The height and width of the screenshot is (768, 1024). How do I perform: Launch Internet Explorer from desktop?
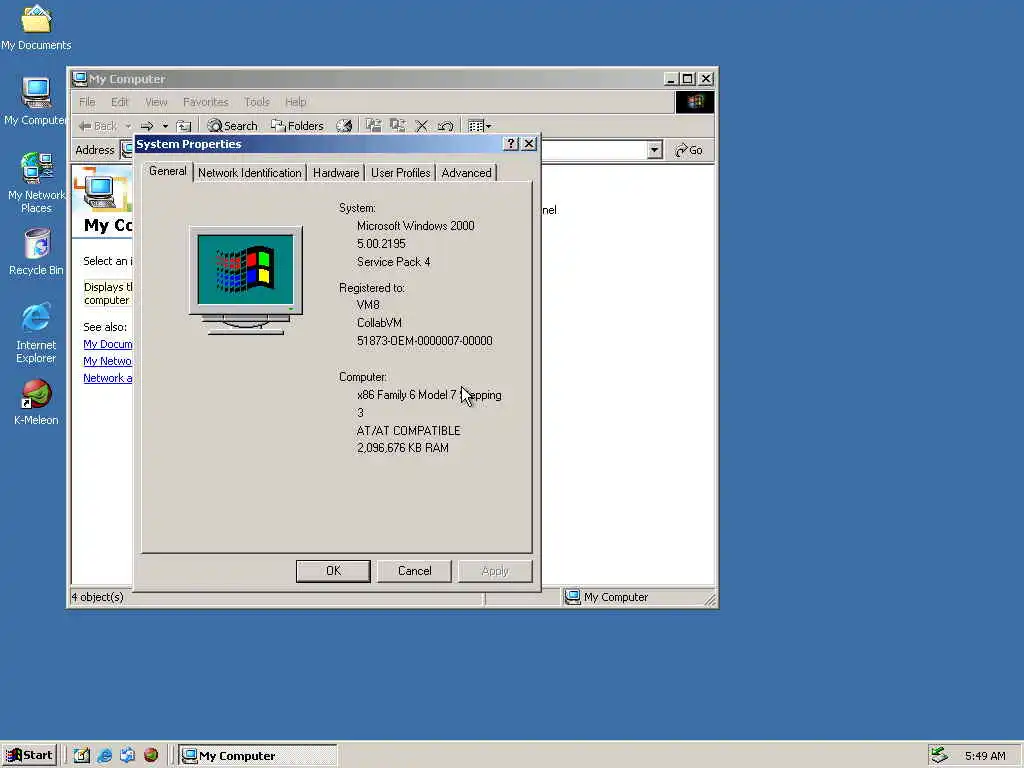coord(36,332)
